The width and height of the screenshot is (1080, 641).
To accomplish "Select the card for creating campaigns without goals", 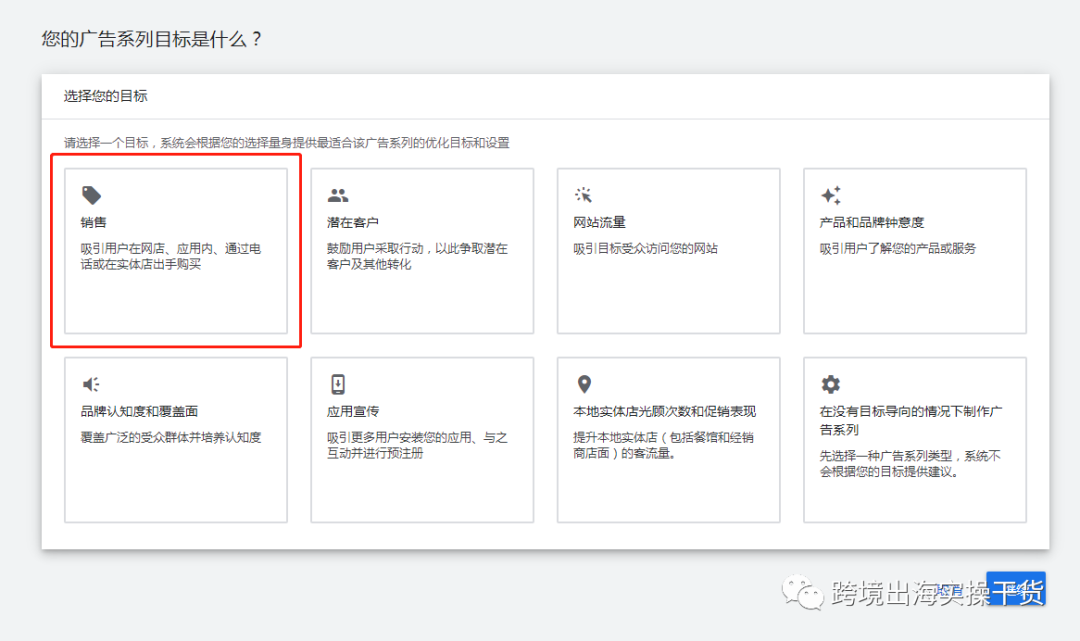I will [913, 438].
